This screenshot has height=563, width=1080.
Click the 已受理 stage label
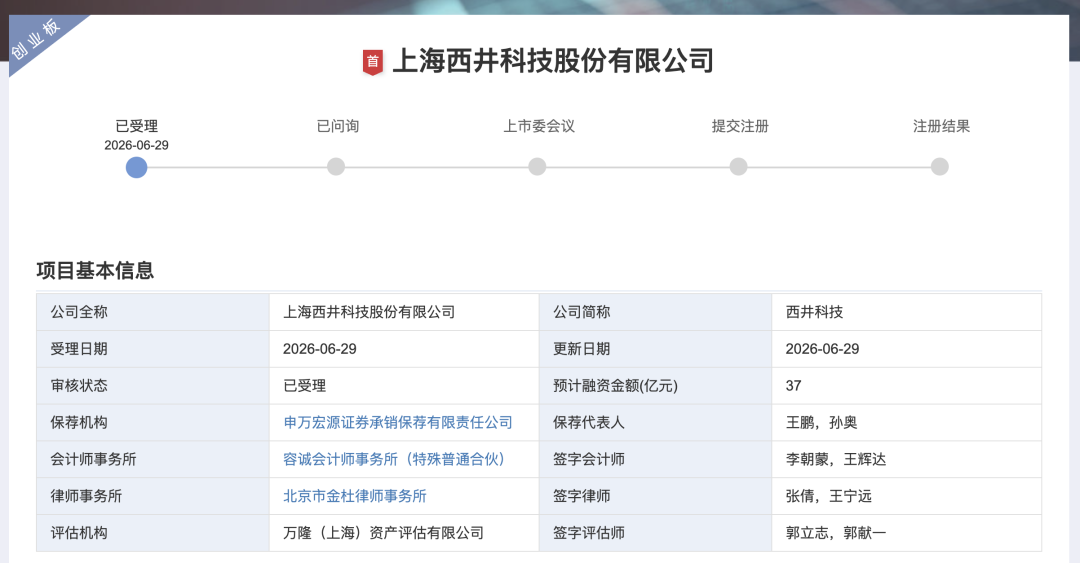tap(136, 126)
